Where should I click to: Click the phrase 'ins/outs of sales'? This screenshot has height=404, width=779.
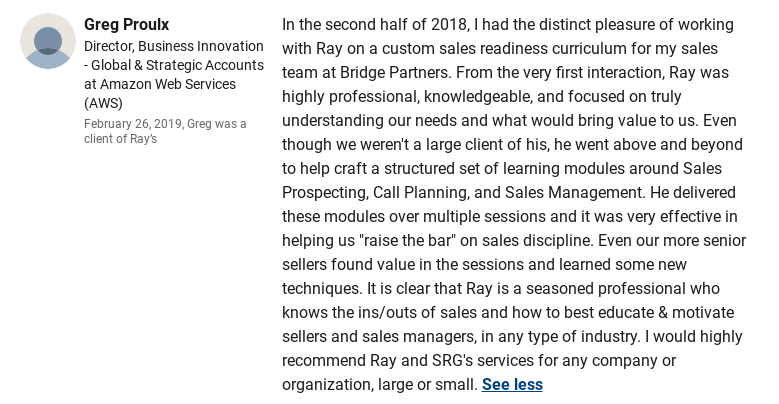(417, 313)
